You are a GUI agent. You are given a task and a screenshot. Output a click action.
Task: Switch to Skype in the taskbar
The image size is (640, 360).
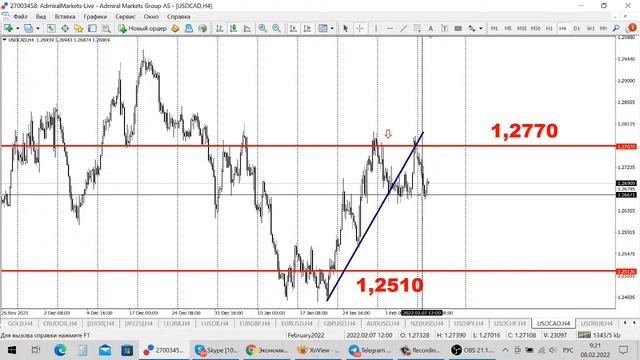216,350
